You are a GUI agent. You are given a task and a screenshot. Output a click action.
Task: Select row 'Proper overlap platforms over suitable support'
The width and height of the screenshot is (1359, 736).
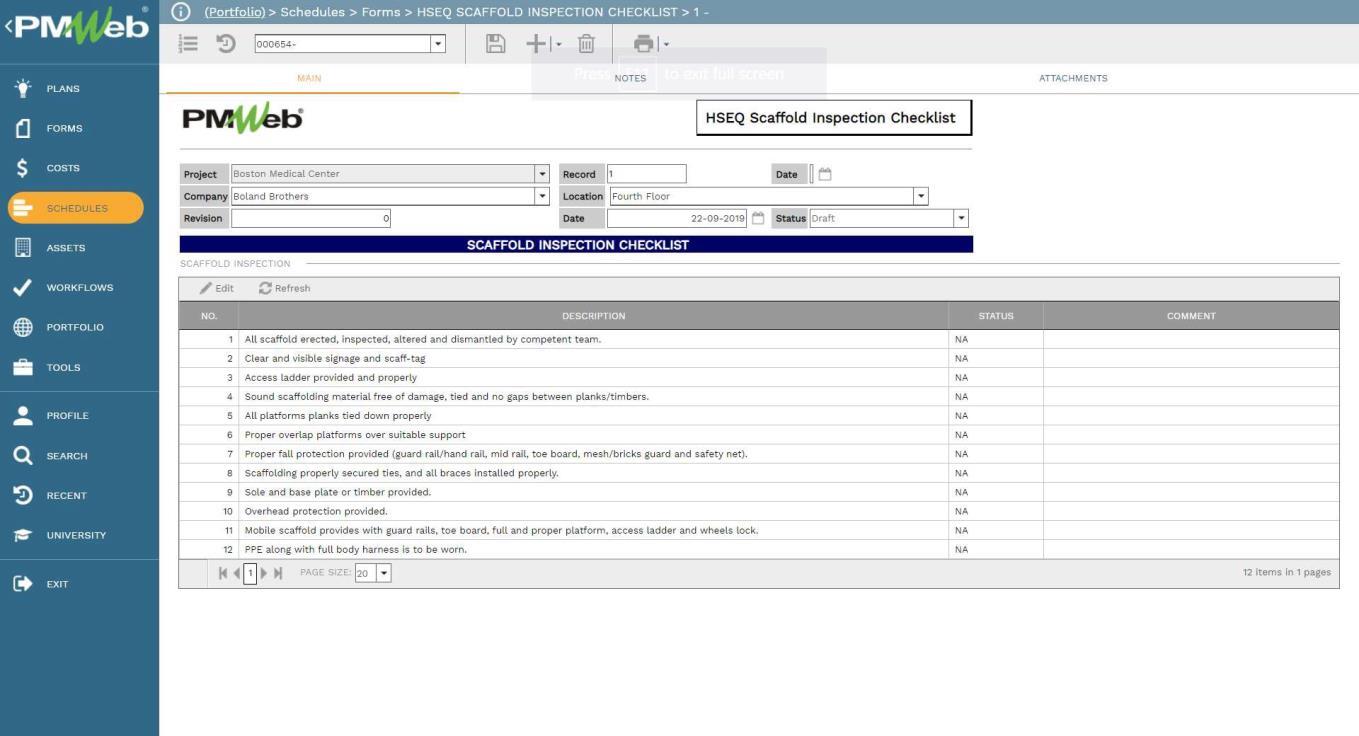click(759, 435)
